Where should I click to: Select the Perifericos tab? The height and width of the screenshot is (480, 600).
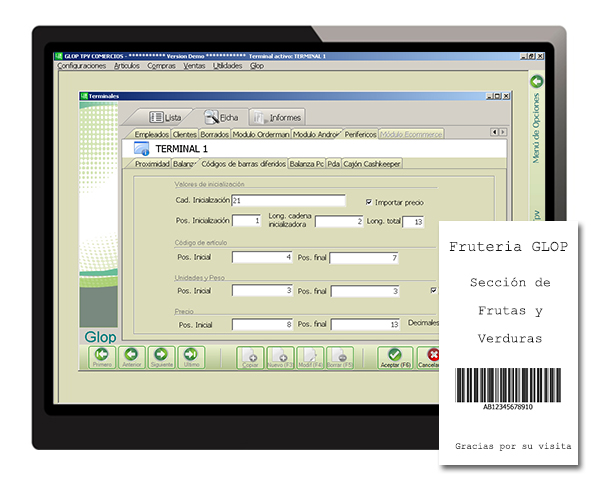point(360,134)
